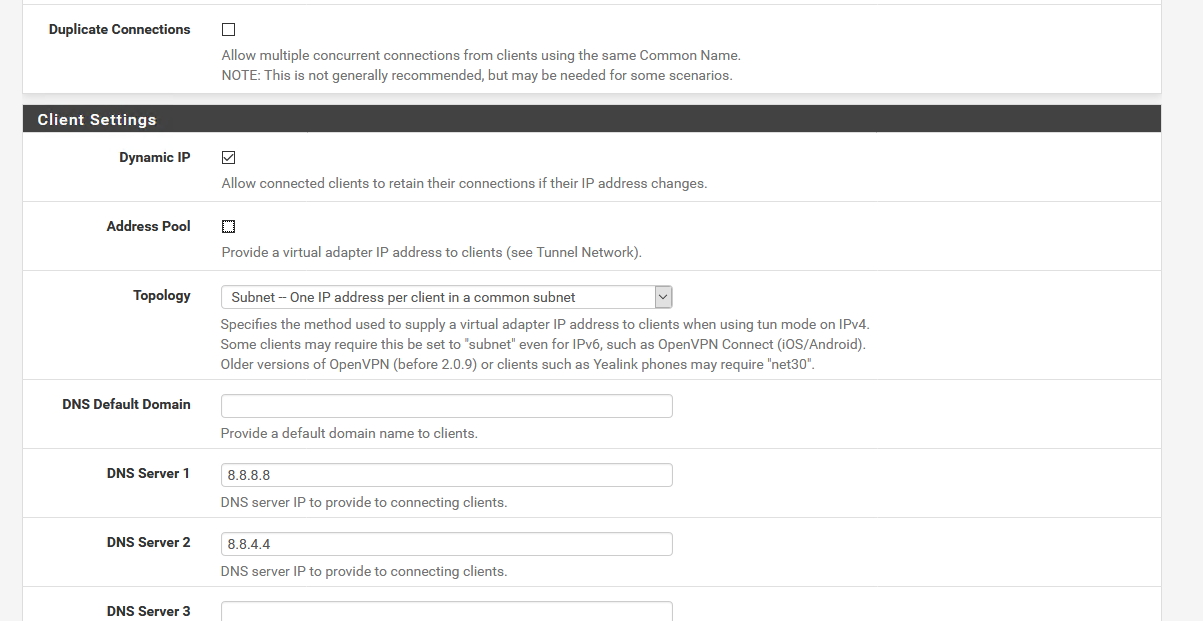1203x621 pixels.
Task: Click the DNS Server 1 field
Action: (x=446, y=475)
